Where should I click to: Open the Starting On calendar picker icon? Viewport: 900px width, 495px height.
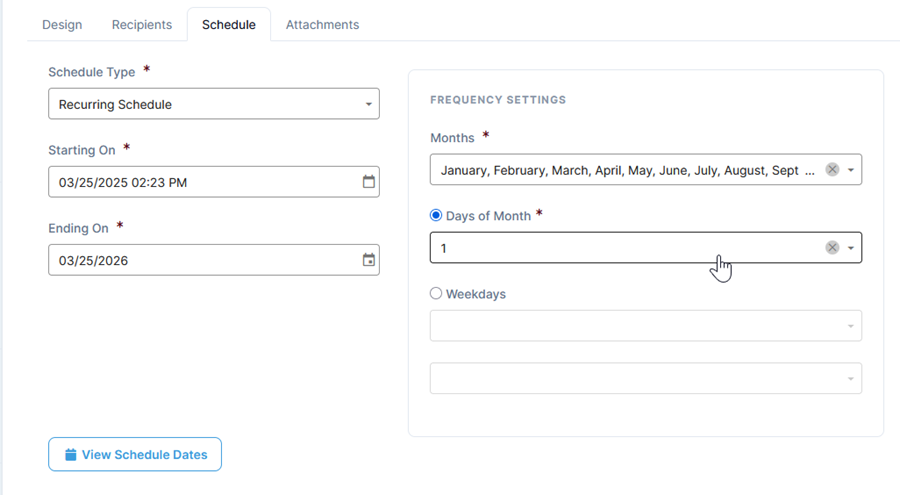pyautogui.click(x=369, y=182)
